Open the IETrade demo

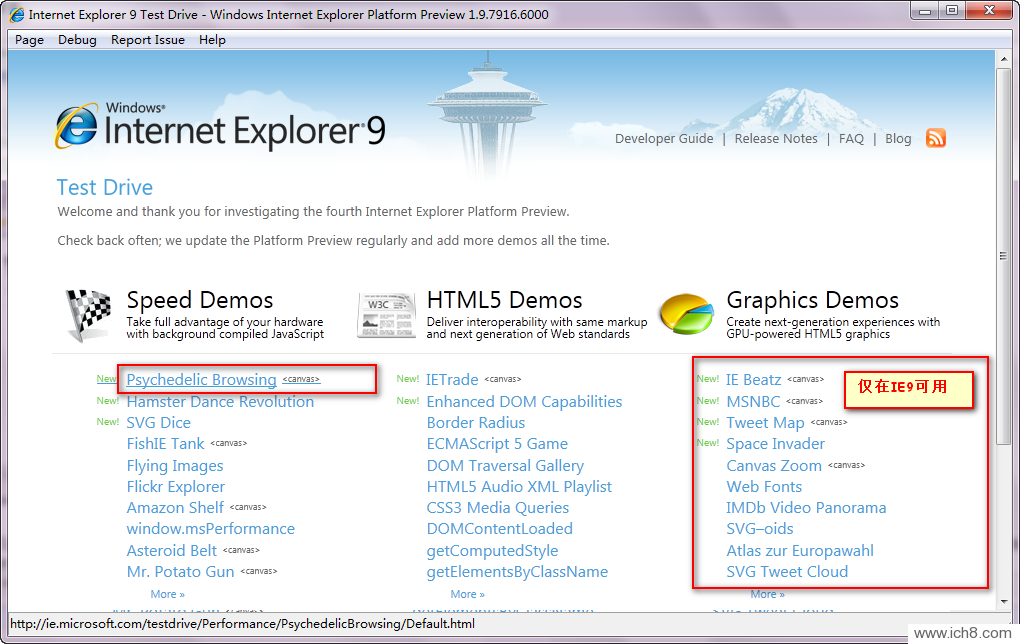click(452, 379)
